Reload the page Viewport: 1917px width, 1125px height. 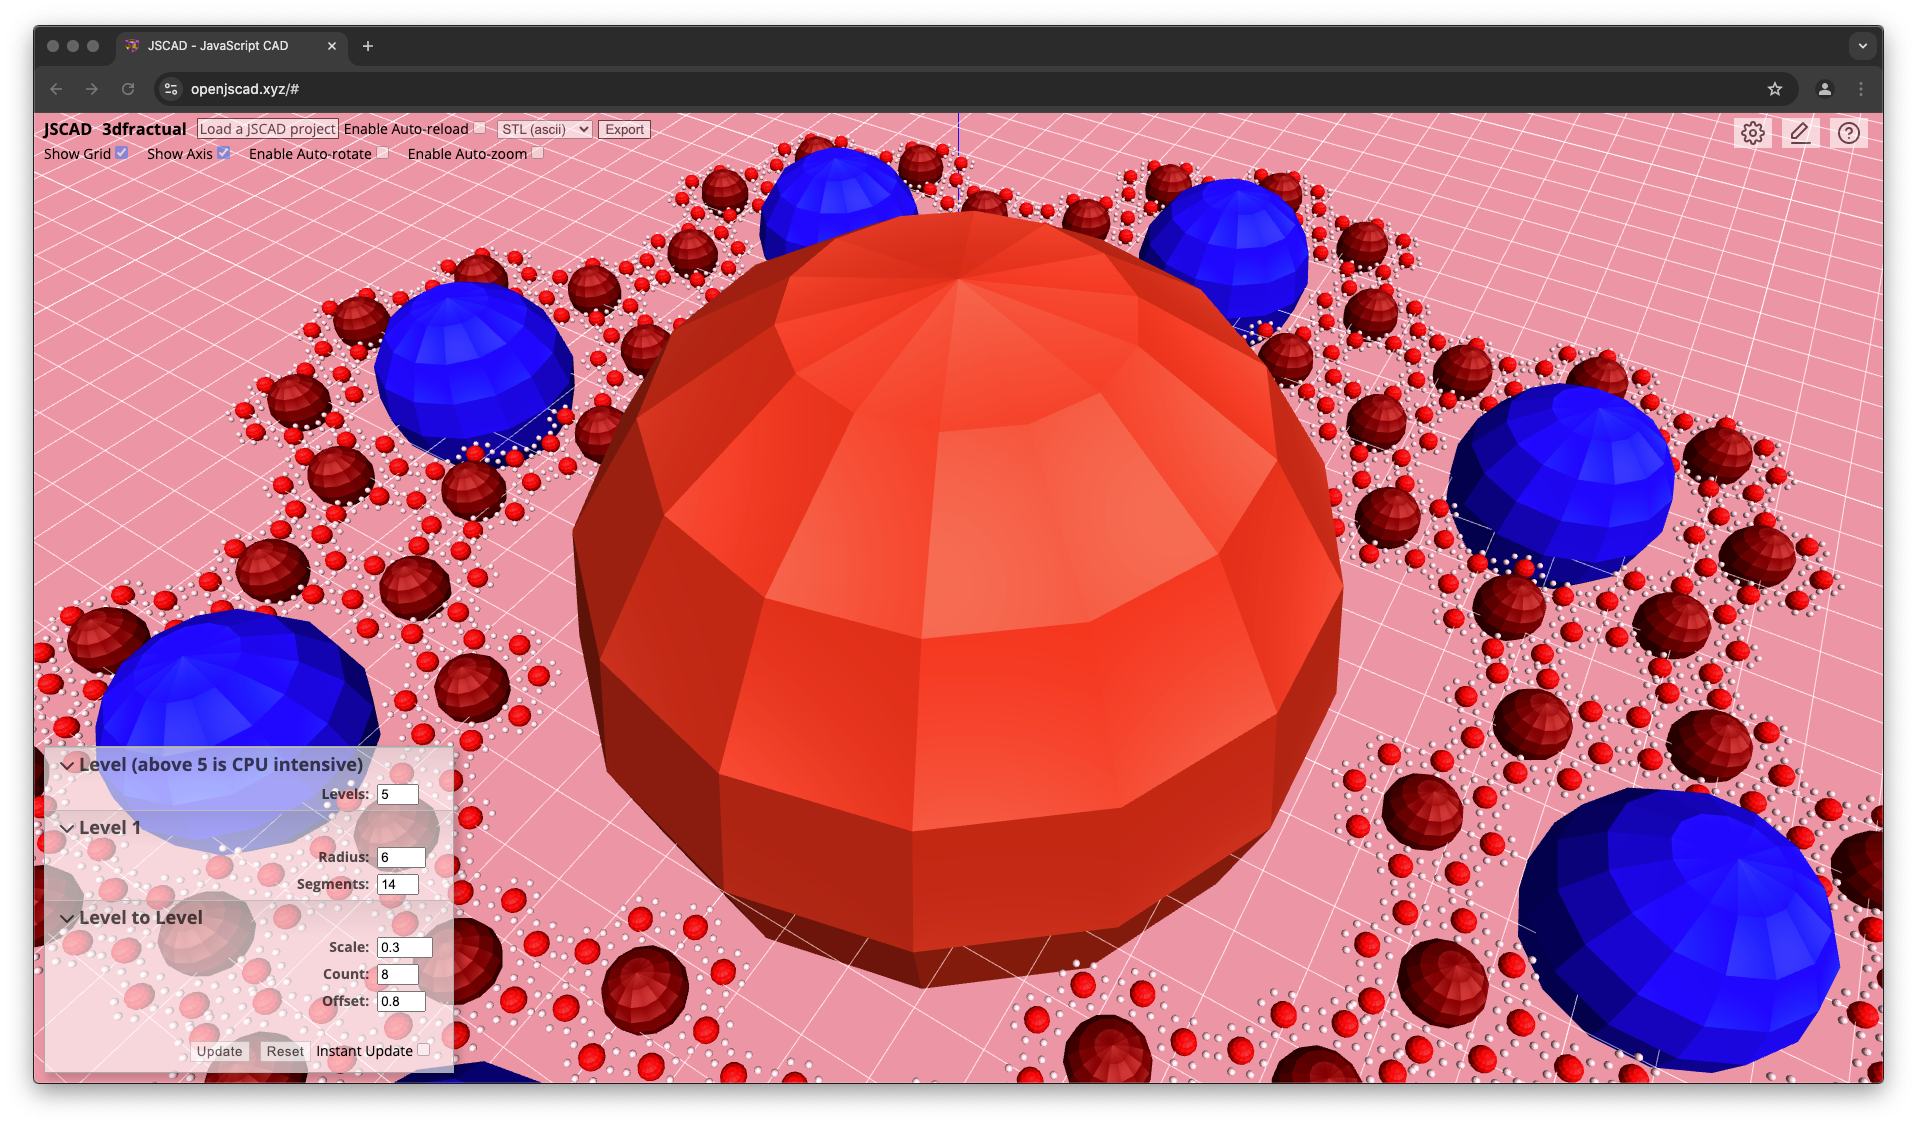click(x=128, y=89)
